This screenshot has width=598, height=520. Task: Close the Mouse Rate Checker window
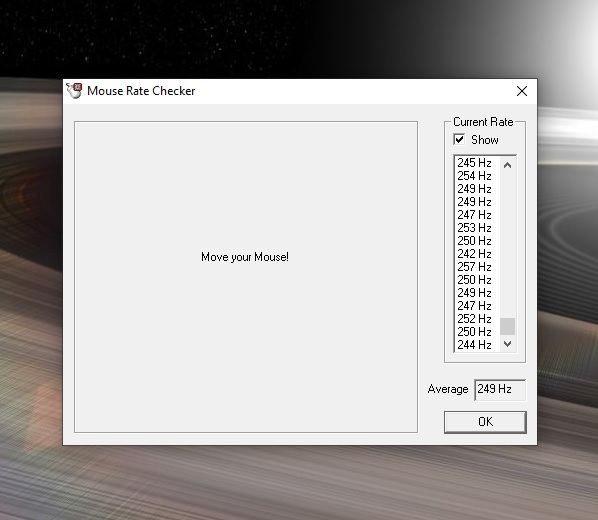click(x=522, y=91)
